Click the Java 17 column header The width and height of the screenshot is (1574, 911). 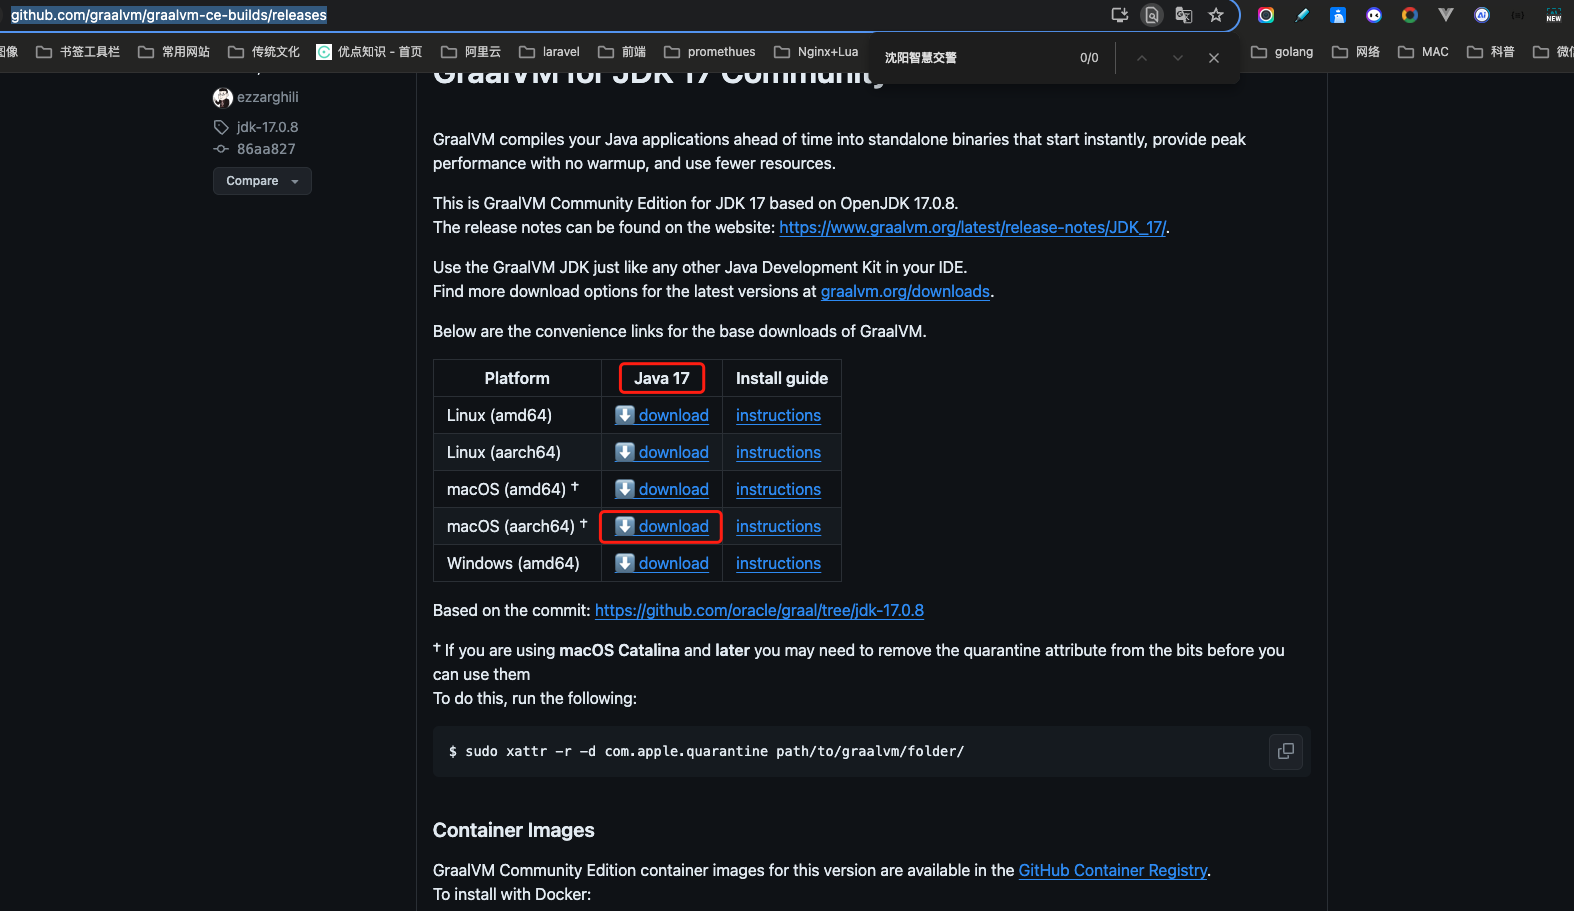[662, 378]
